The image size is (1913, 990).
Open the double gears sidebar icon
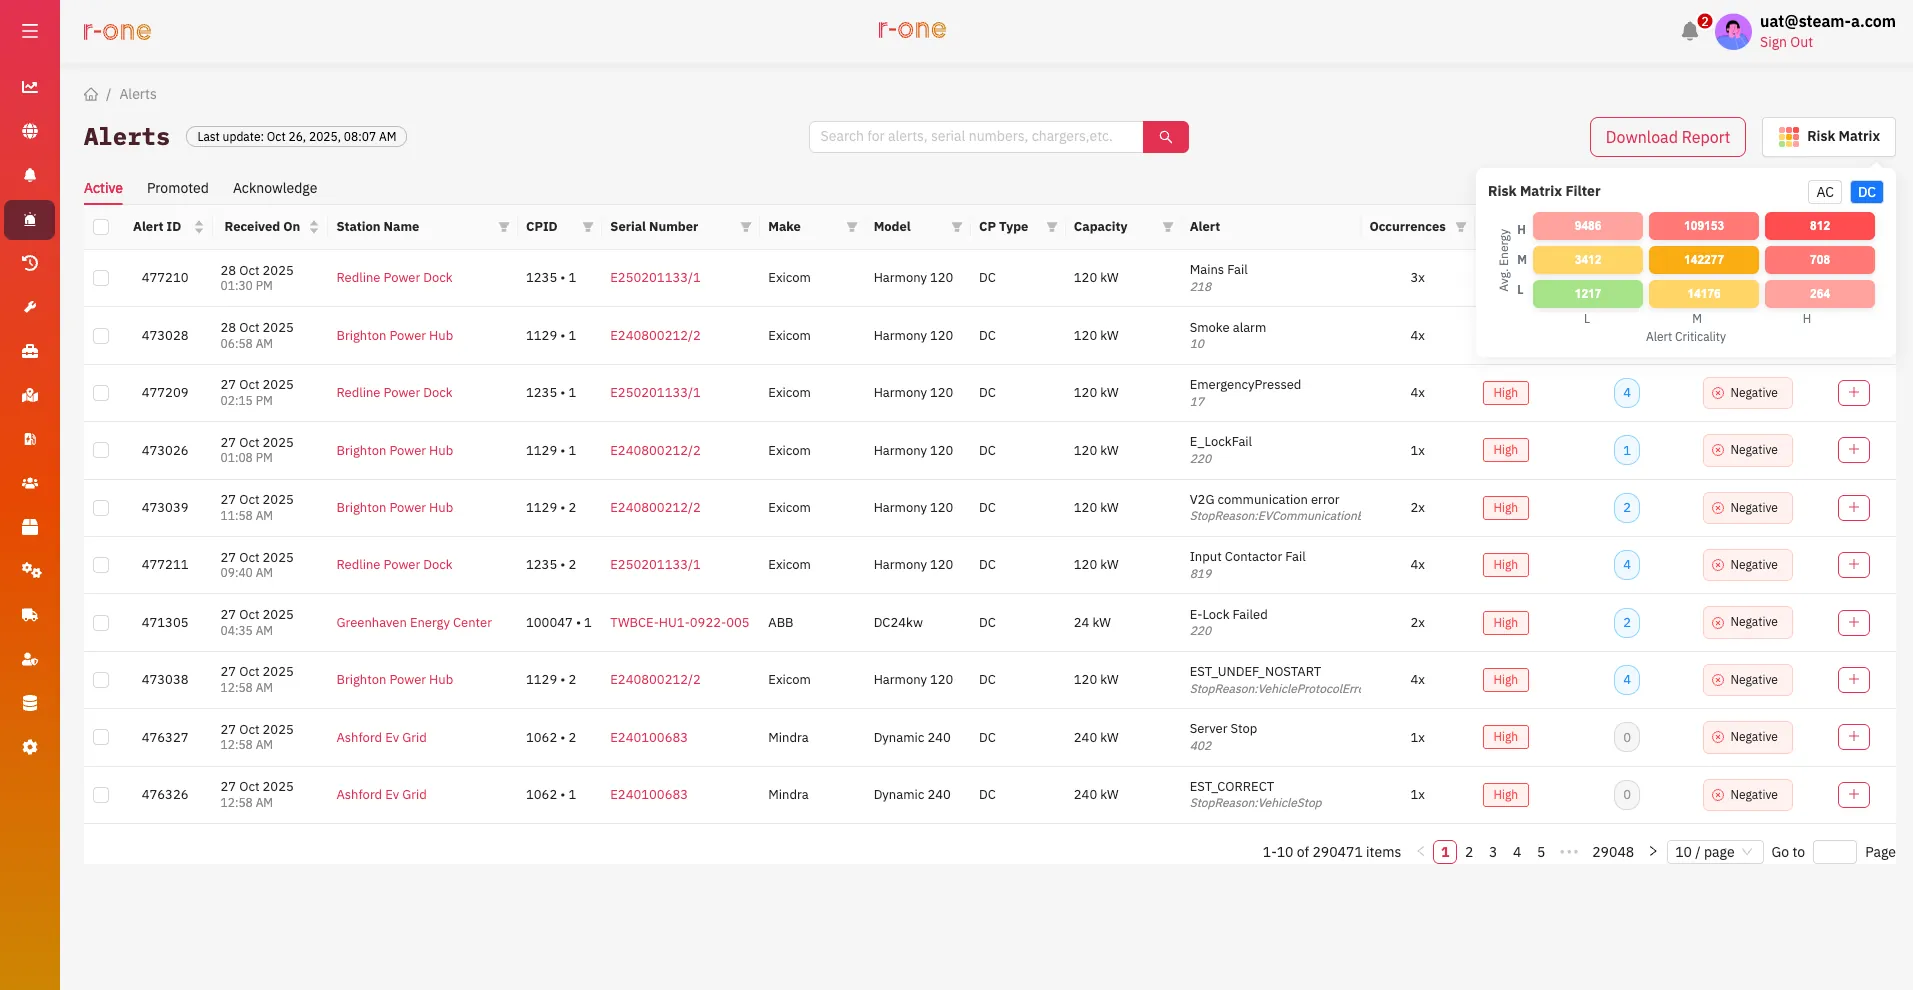(31, 571)
